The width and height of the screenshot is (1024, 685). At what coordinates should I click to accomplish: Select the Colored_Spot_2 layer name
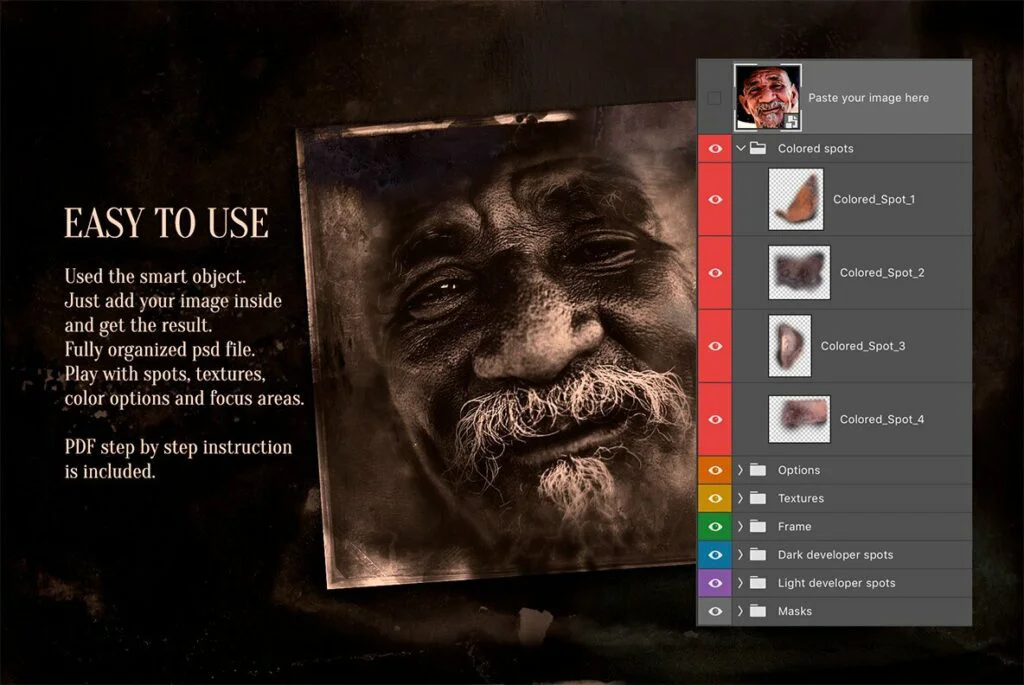coord(881,273)
